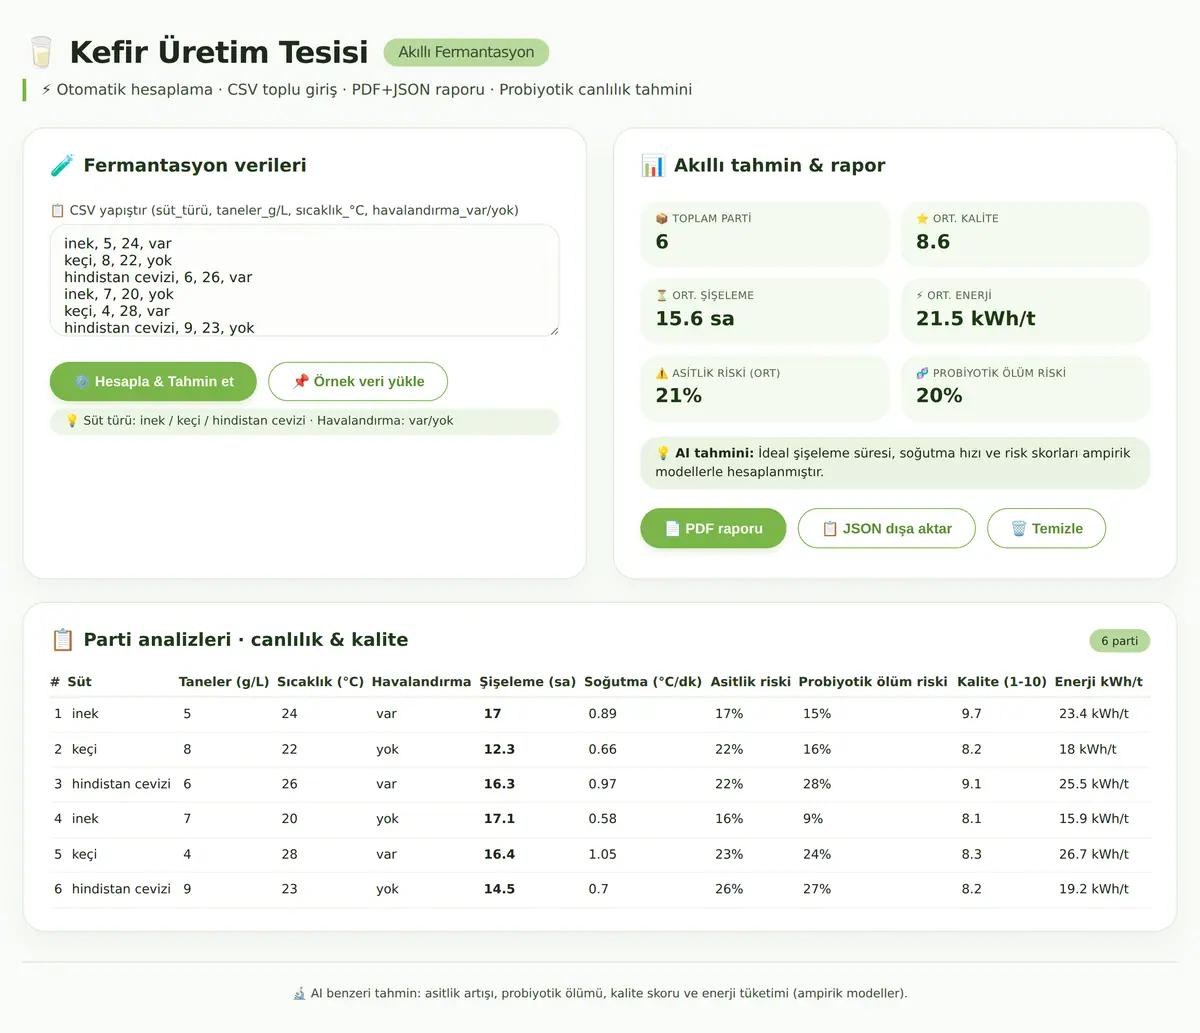Click the test tube icon beside Fermantasyon verileri
The image size is (1200, 1033).
pyautogui.click(x=62, y=166)
